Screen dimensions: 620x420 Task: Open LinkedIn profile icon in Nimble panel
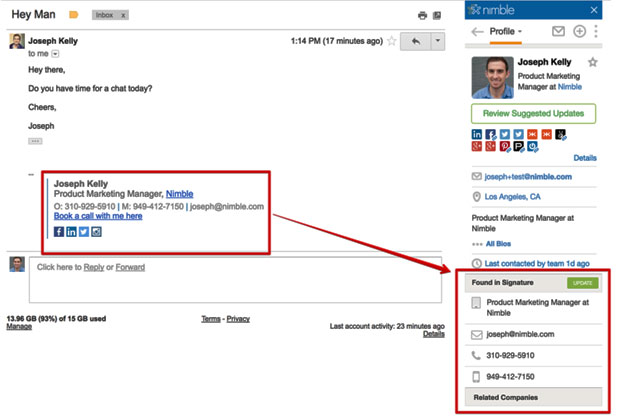coord(477,134)
